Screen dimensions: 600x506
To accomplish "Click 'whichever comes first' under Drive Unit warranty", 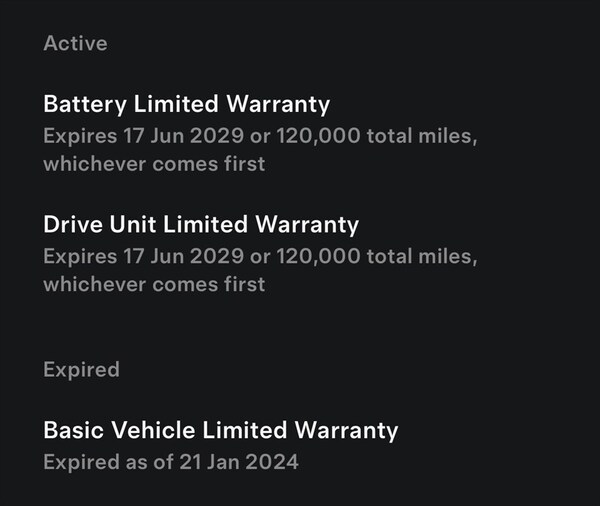I will coord(154,284).
